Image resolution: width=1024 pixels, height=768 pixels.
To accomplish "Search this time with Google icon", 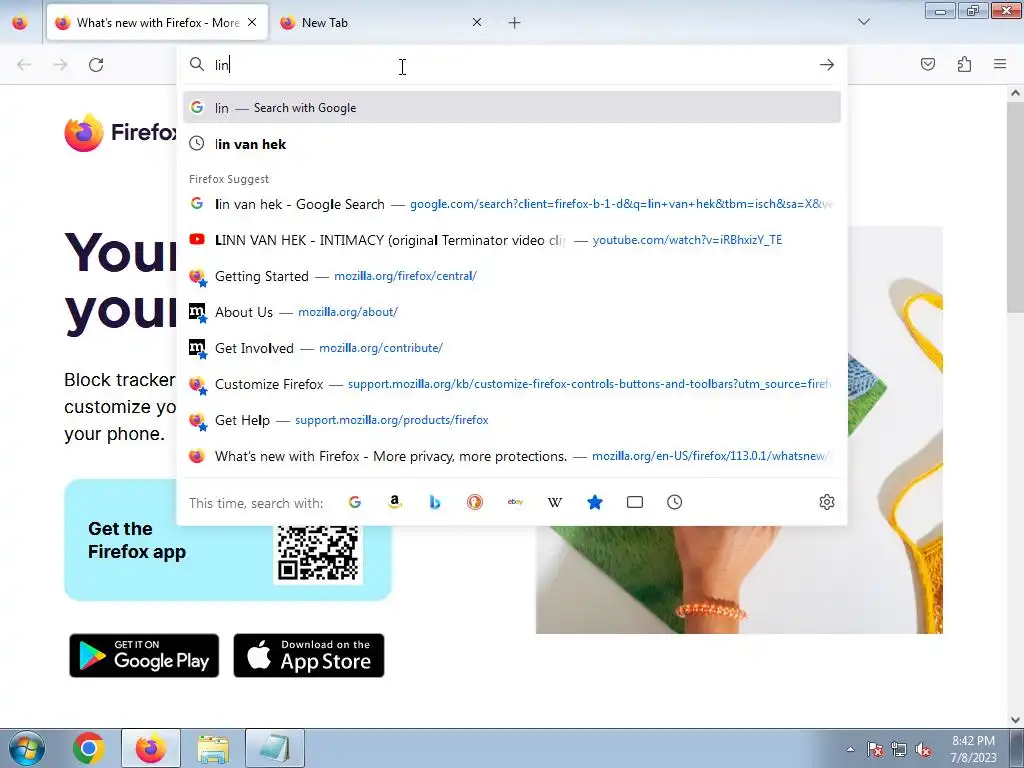I will (355, 502).
